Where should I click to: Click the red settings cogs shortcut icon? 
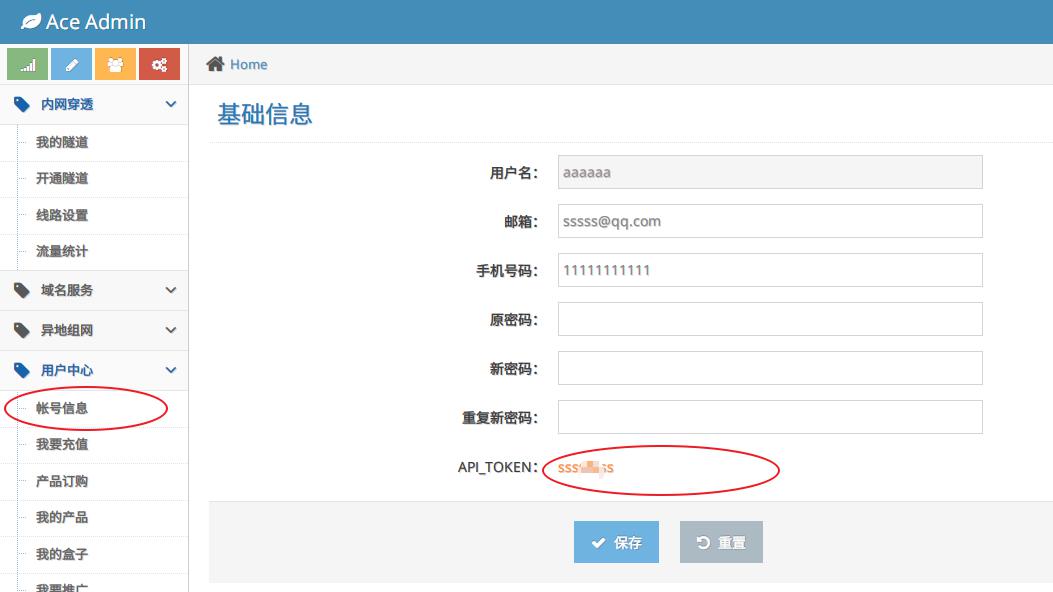159,64
